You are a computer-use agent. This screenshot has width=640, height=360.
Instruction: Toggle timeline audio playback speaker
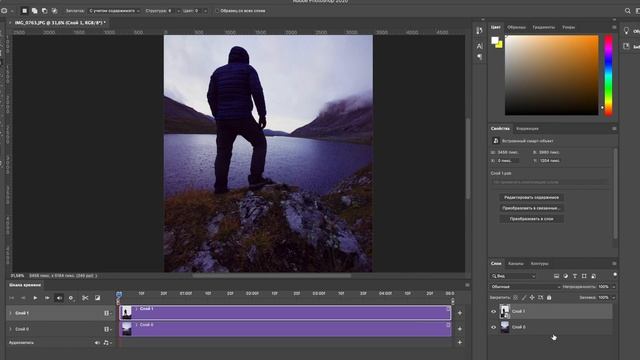(59, 298)
